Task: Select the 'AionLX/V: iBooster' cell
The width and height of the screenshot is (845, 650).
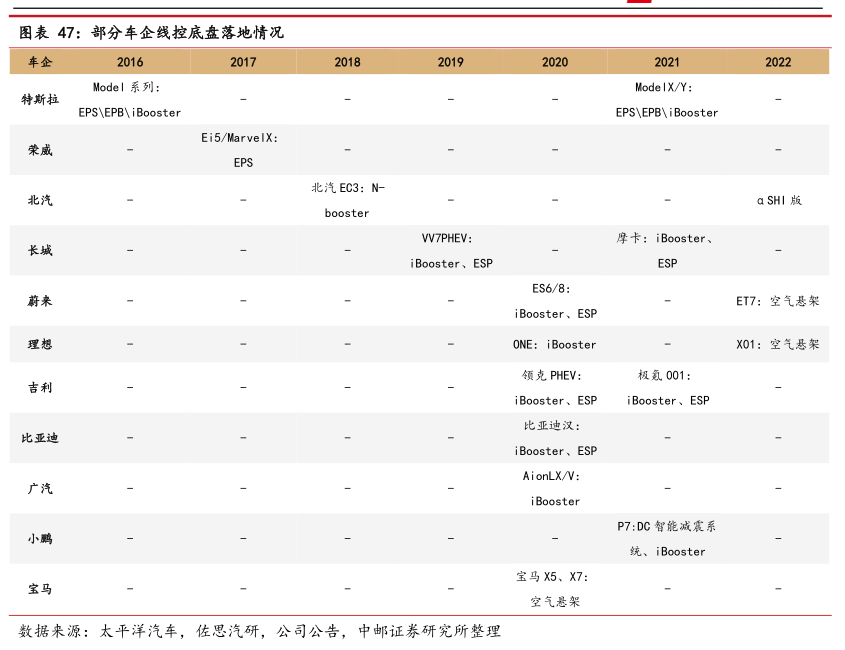Action: click(x=555, y=489)
